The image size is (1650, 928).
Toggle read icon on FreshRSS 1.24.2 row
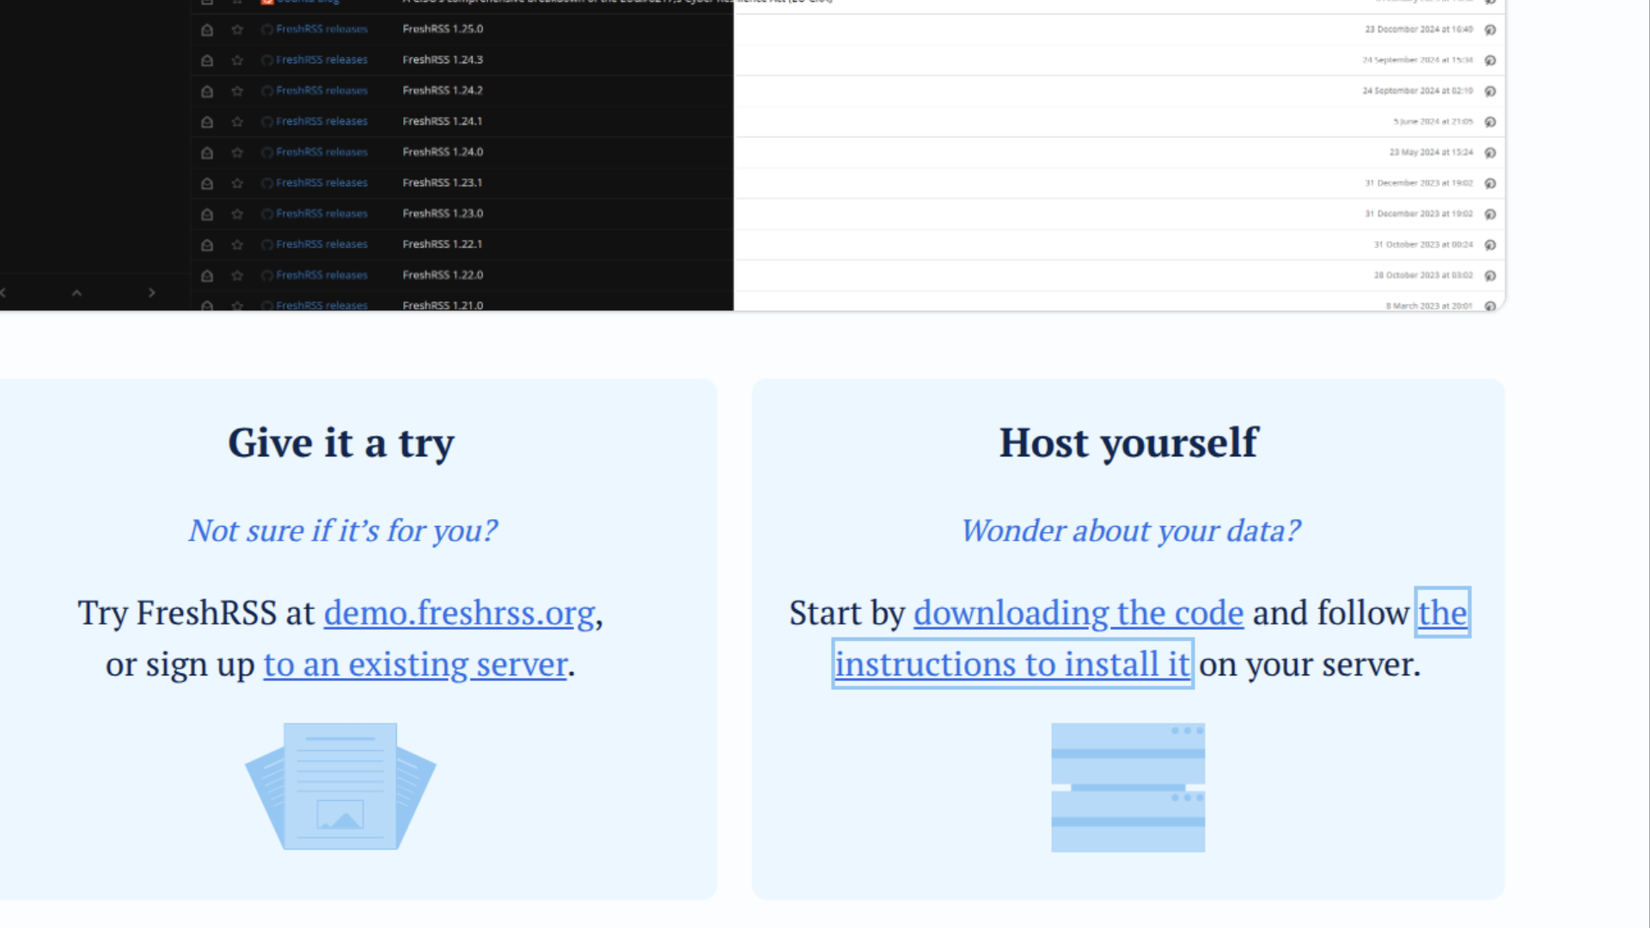point(207,91)
